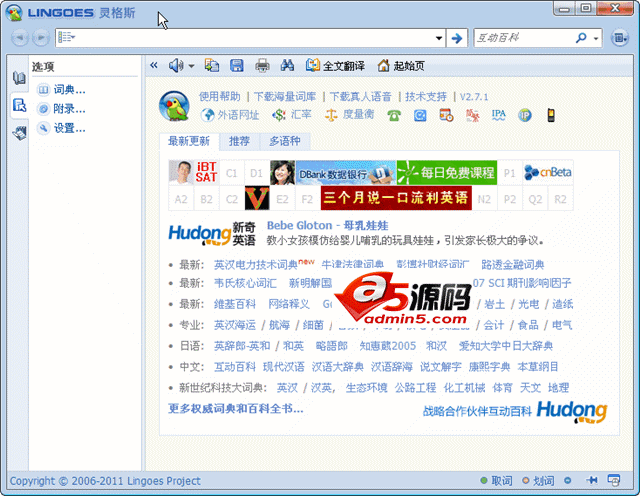The image size is (640, 496).
Task: Click 更多权威词典和百科全书... link
Action: [x=236, y=409]
